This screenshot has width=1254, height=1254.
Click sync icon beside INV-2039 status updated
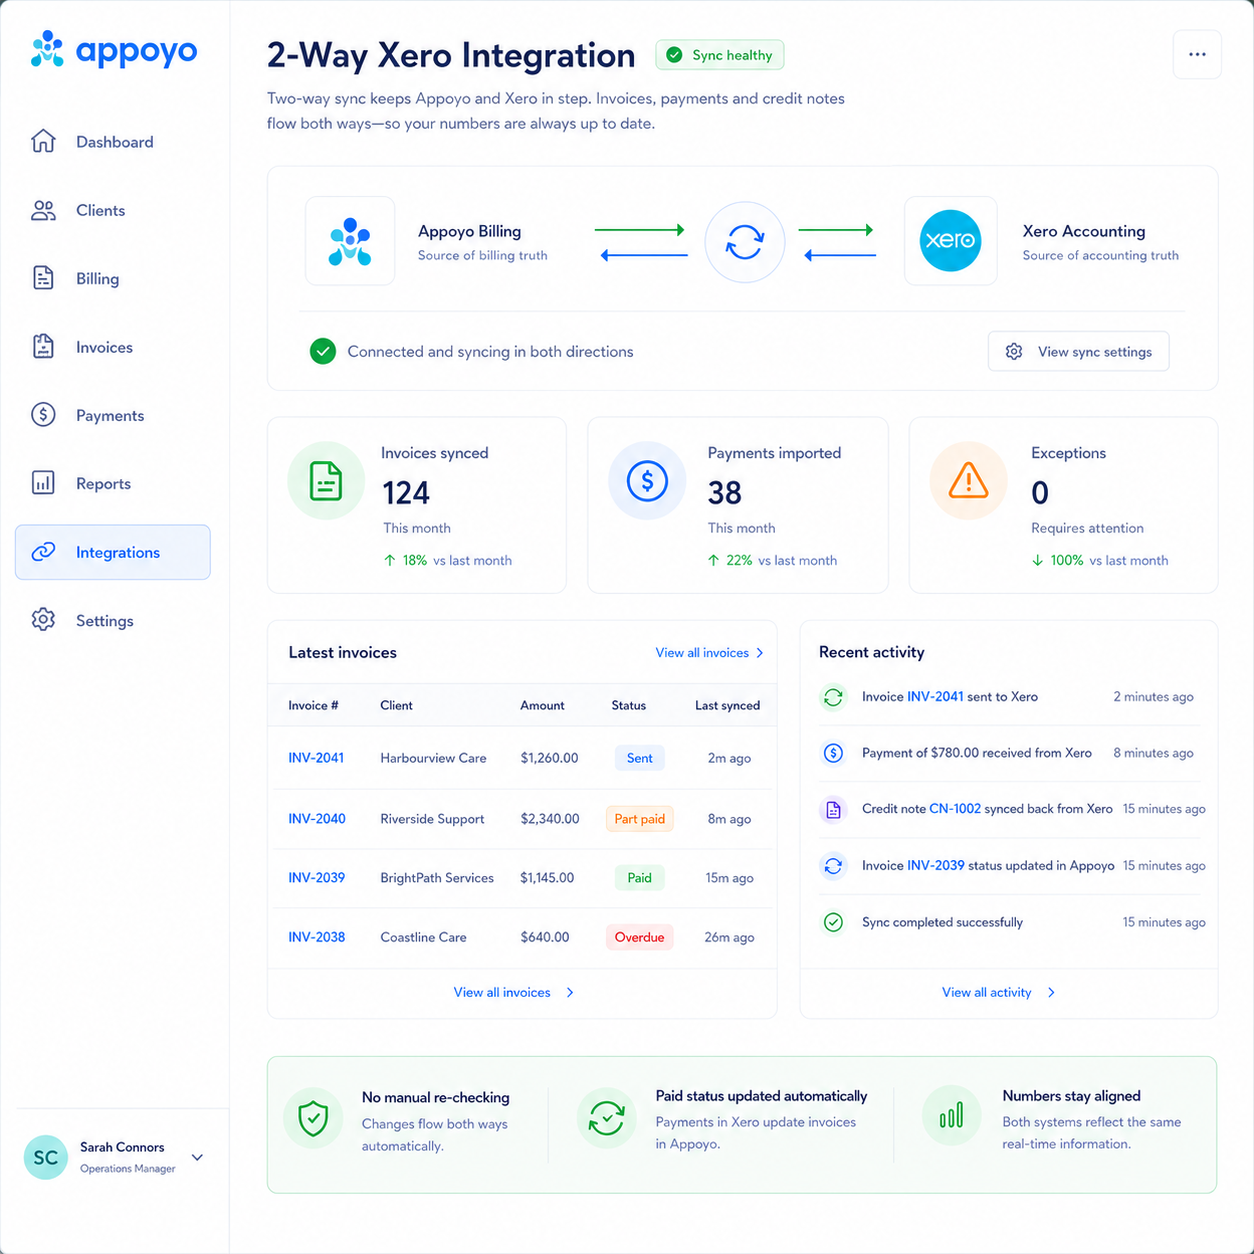point(833,866)
